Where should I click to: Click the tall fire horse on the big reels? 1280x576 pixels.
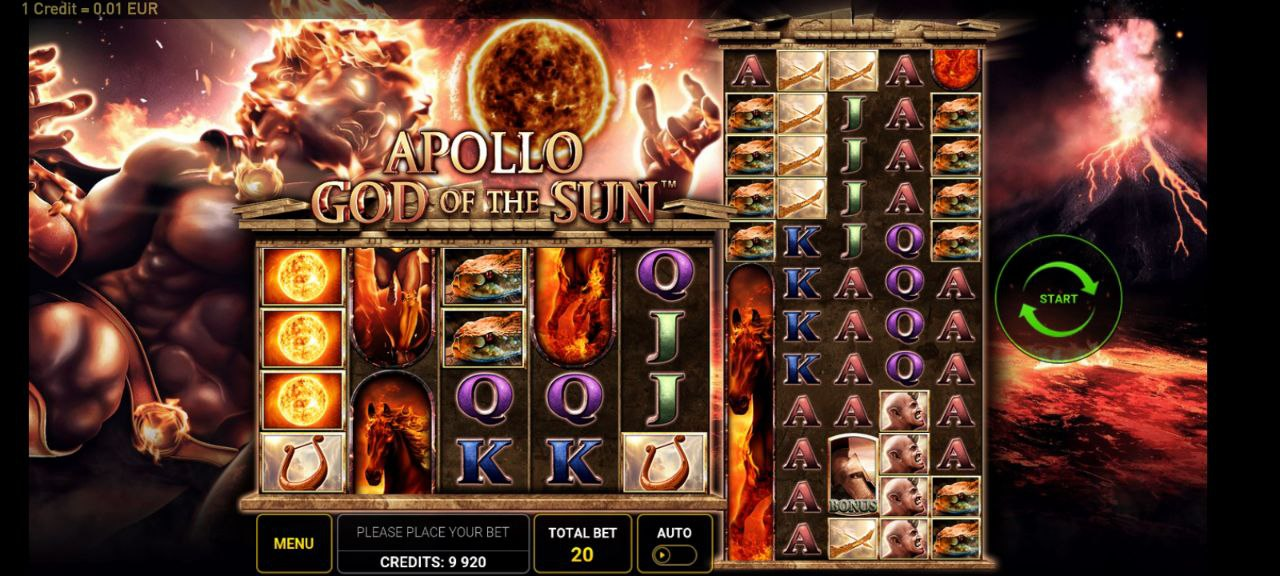(752, 412)
